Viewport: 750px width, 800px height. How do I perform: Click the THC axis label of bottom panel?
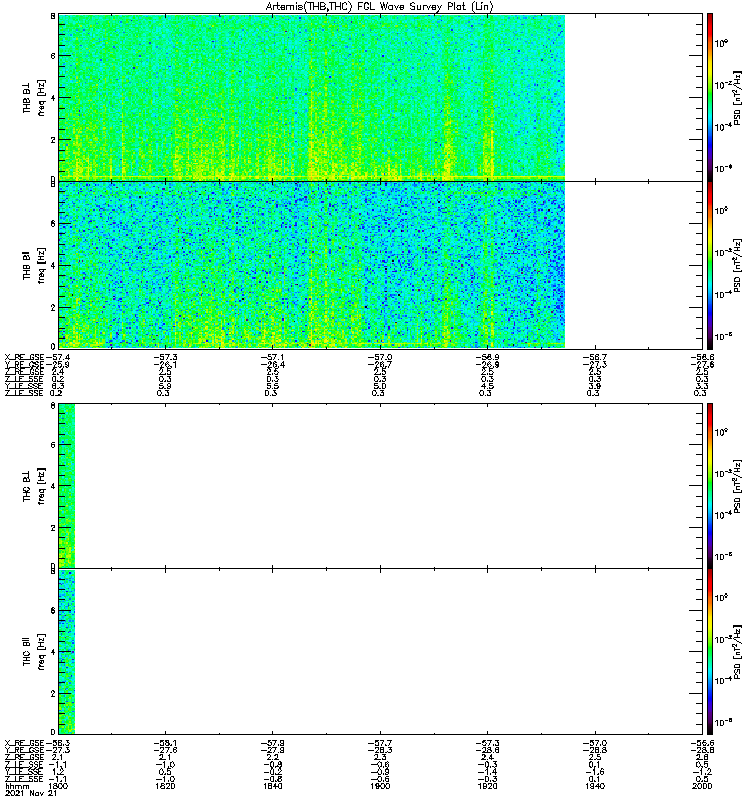coord(28,651)
